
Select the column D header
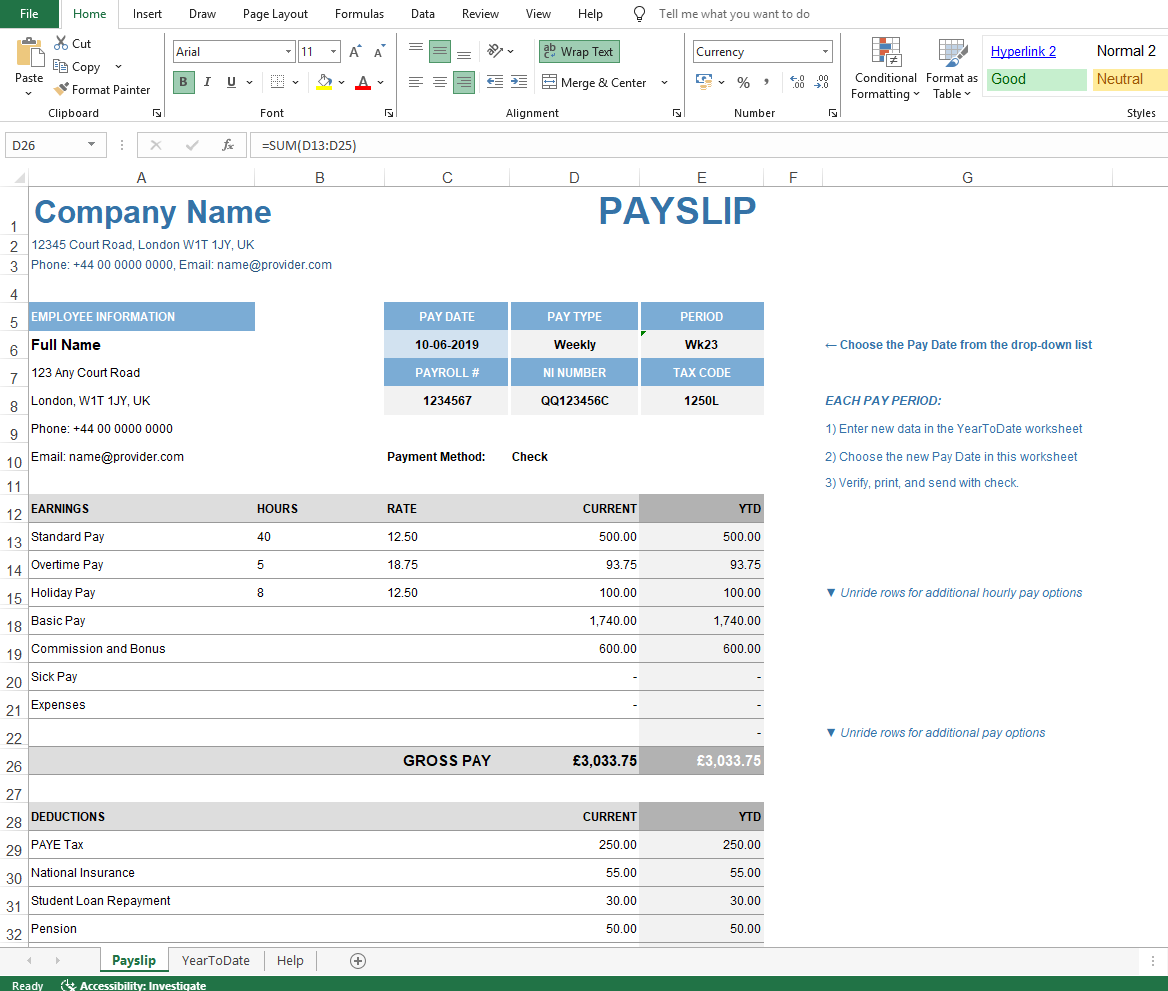pyautogui.click(x=574, y=177)
